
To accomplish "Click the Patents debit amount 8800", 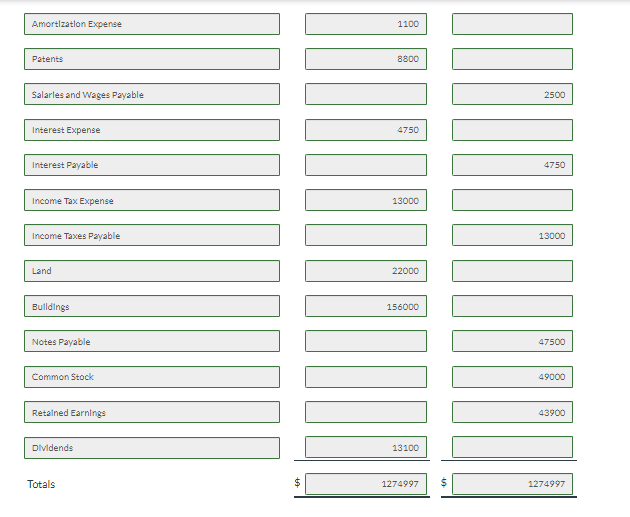I will tap(366, 59).
